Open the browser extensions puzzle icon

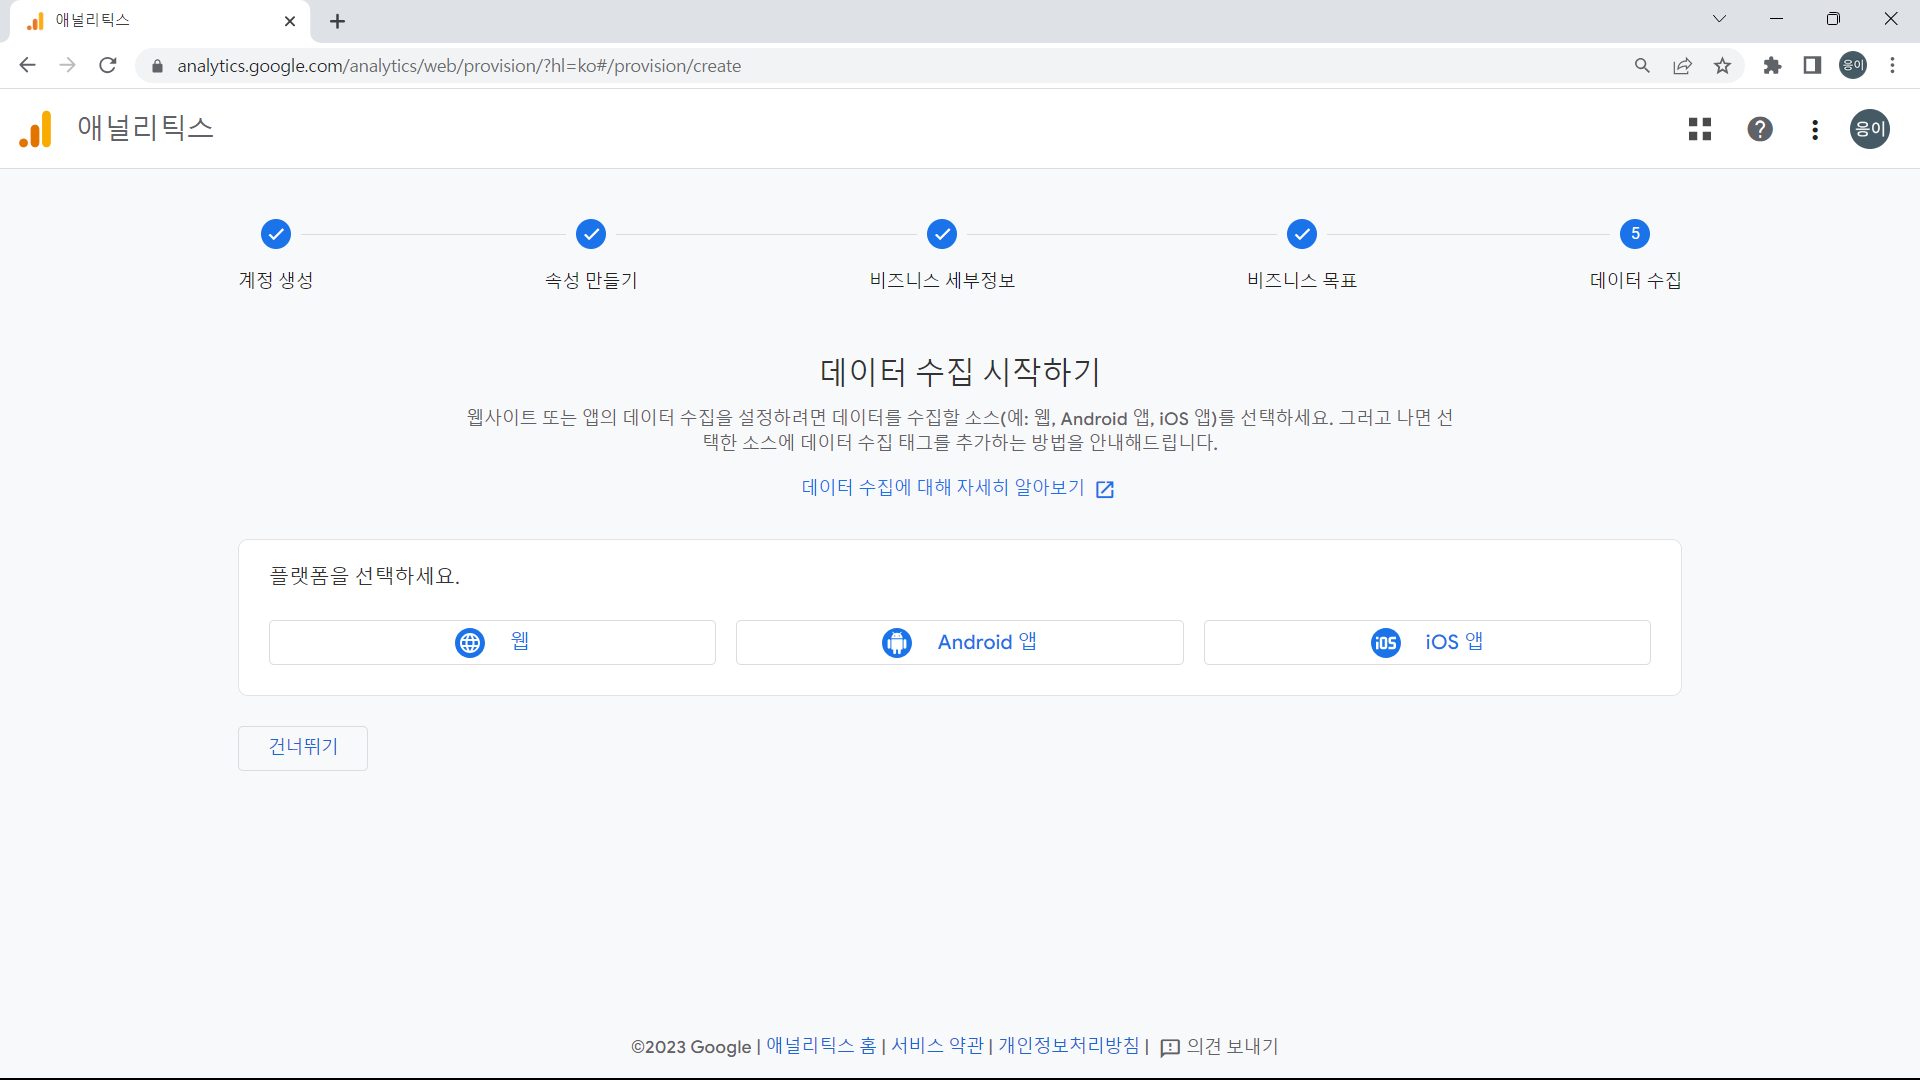[x=1772, y=65]
